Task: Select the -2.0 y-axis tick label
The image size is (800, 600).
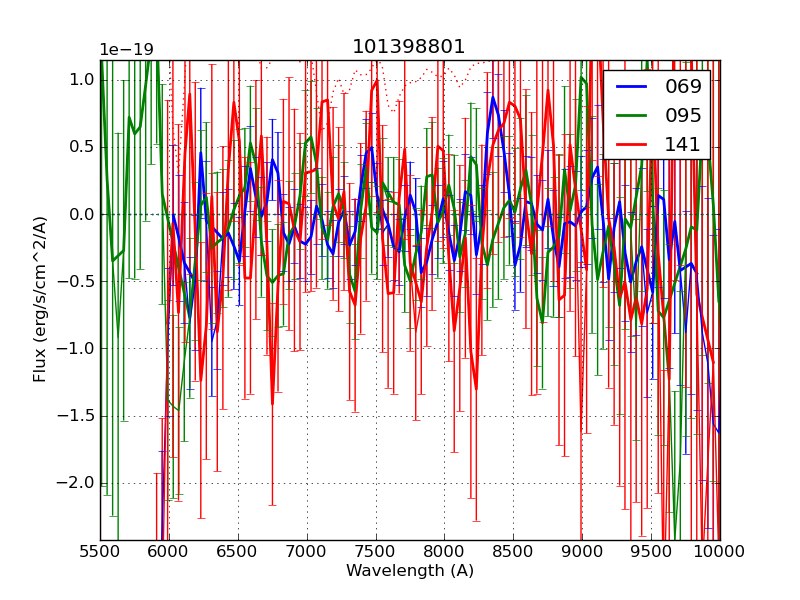Action: pos(78,482)
